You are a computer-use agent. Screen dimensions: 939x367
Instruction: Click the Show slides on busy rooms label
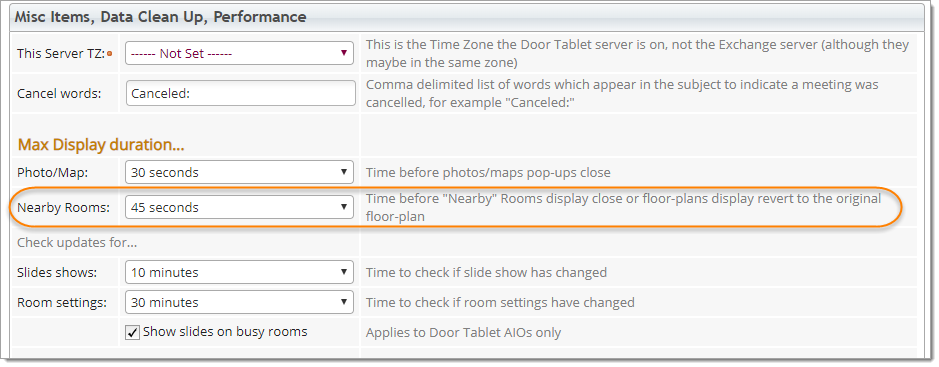(x=225, y=332)
